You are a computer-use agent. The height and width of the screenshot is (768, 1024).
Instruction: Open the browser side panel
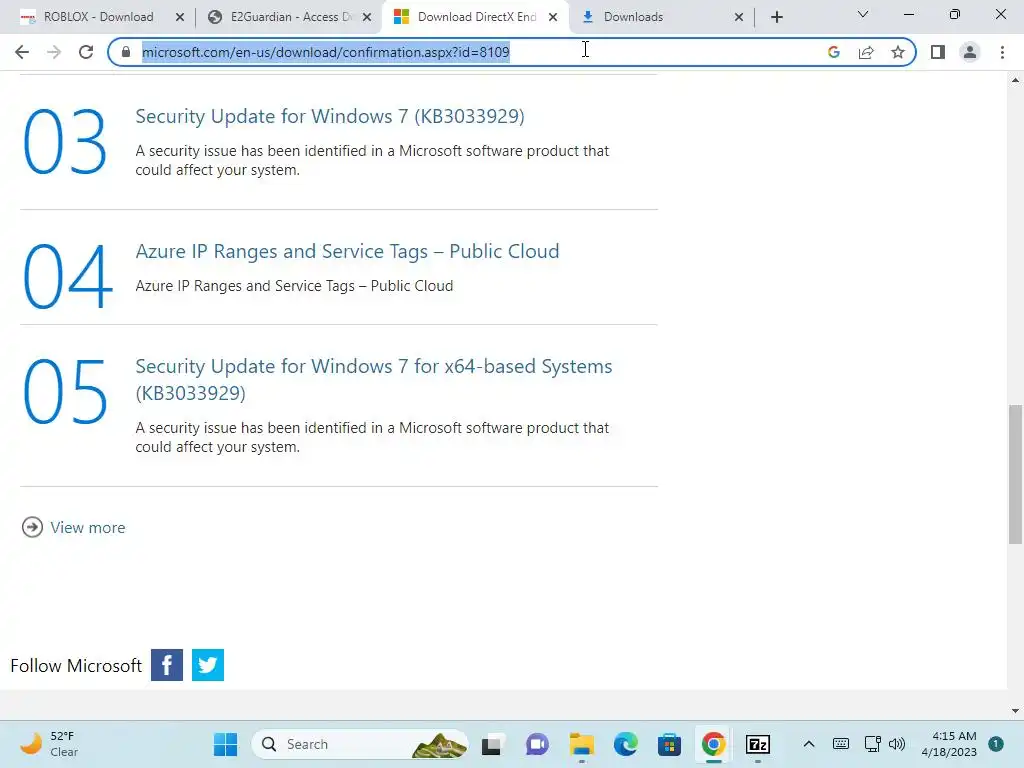[938, 52]
